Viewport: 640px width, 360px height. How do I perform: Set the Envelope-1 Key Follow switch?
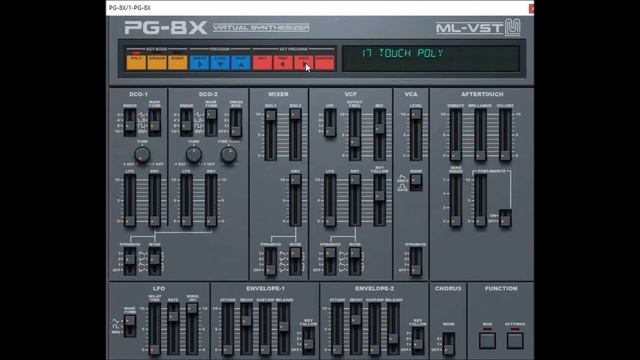(x=309, y=341)
